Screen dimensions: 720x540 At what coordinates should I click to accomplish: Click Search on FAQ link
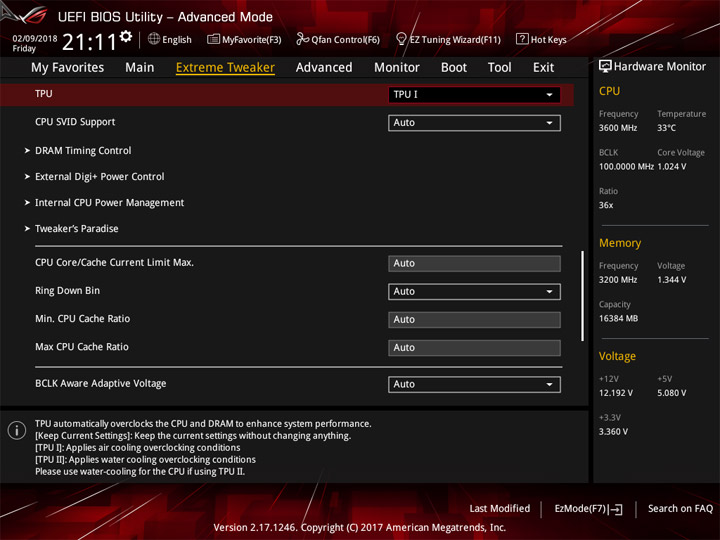(x=680, y=508)
